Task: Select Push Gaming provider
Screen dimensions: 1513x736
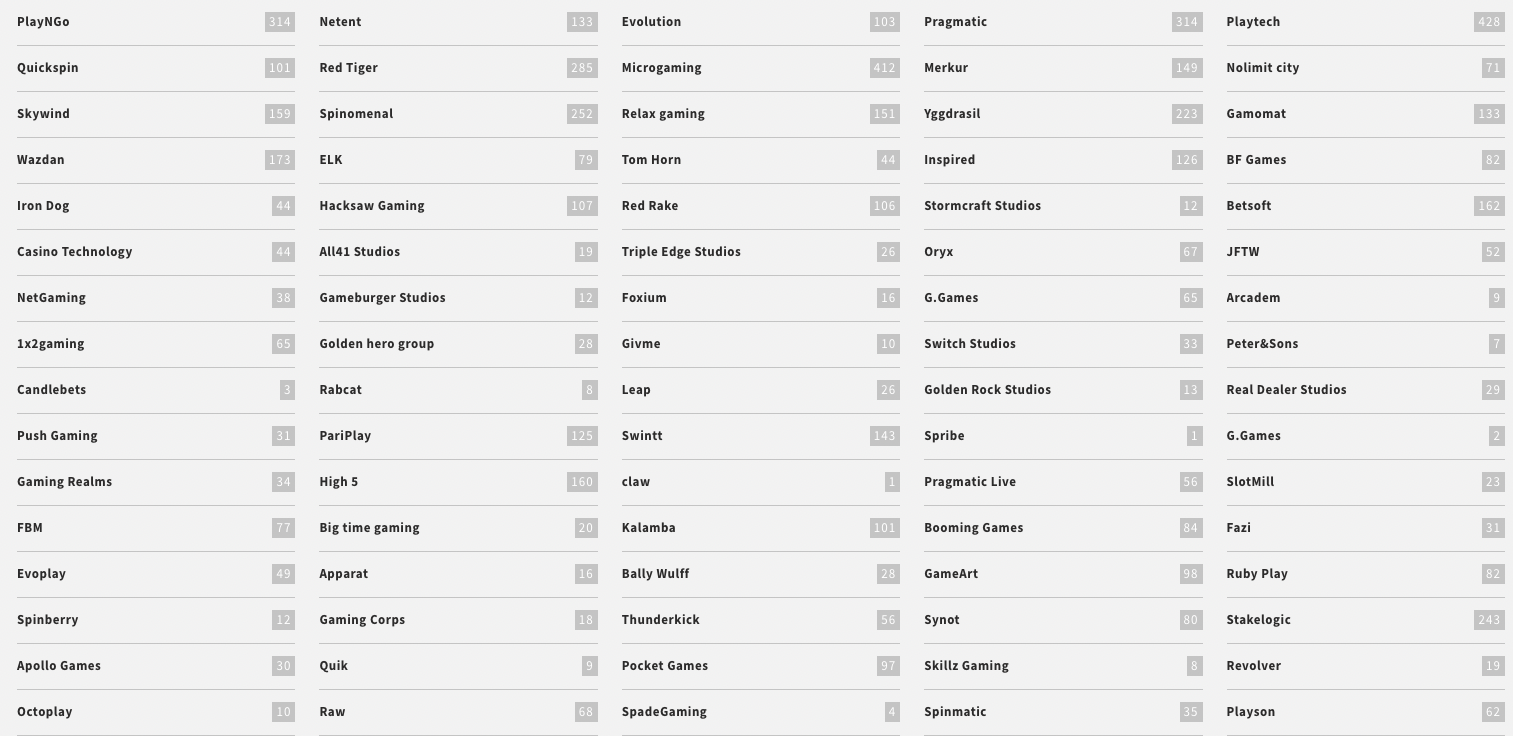Action: pos(156,436)
